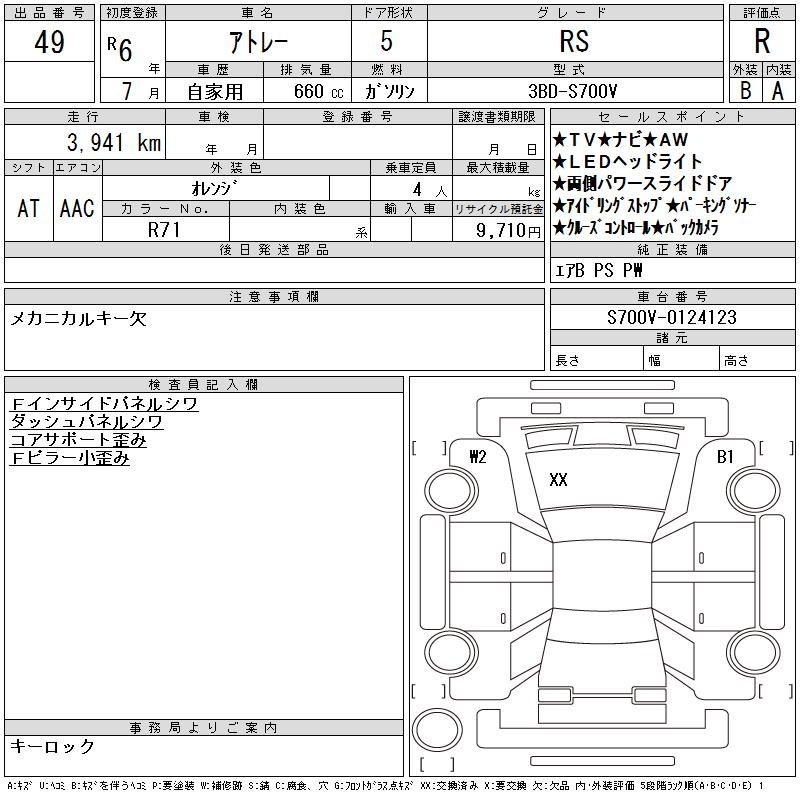Select the recycle deposit 9,710円
This screenshot has width=800, height=800.
(x=508, y=231)
